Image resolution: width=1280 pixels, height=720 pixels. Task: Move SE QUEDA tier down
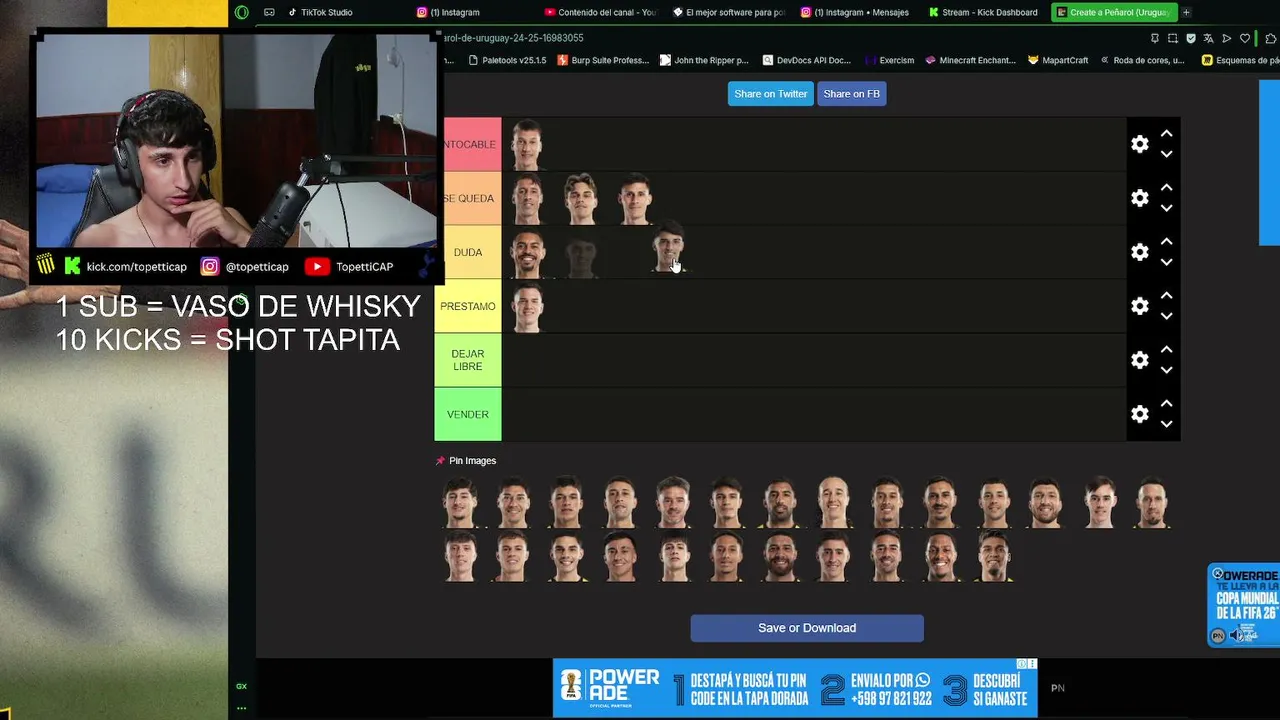coord(1166,208)
